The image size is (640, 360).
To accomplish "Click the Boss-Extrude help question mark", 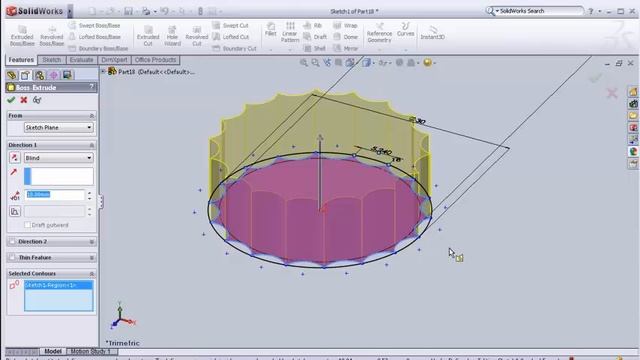I will pyautogui.click(x=91, y=87).
